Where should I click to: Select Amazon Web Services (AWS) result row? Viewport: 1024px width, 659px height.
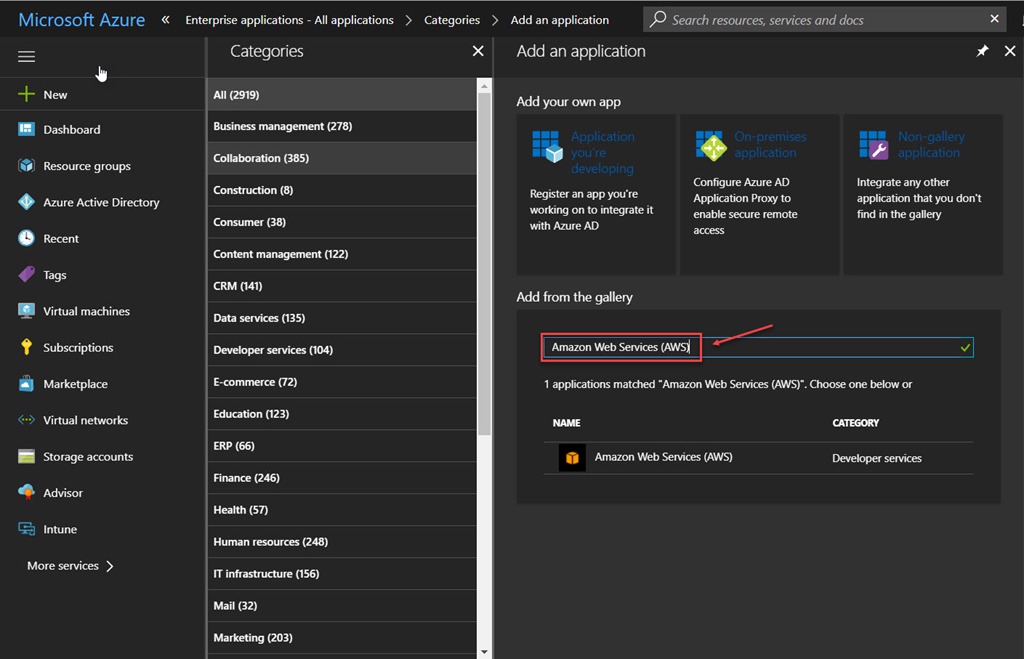click(x=758, y=458)
